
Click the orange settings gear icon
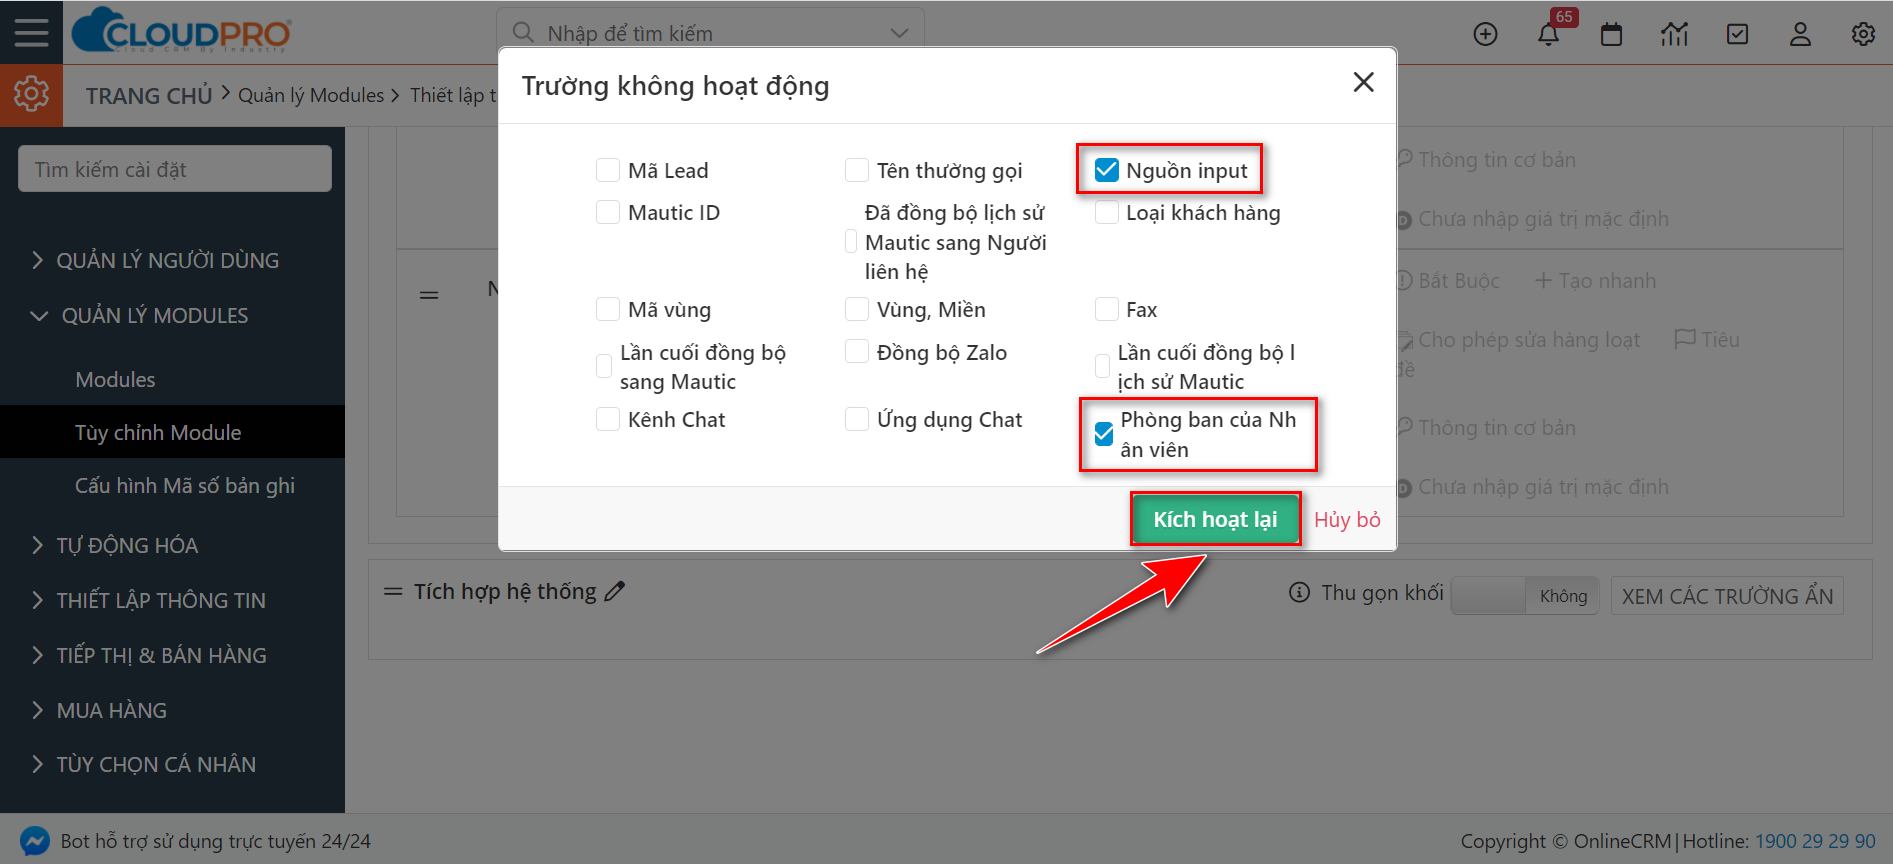31,94
